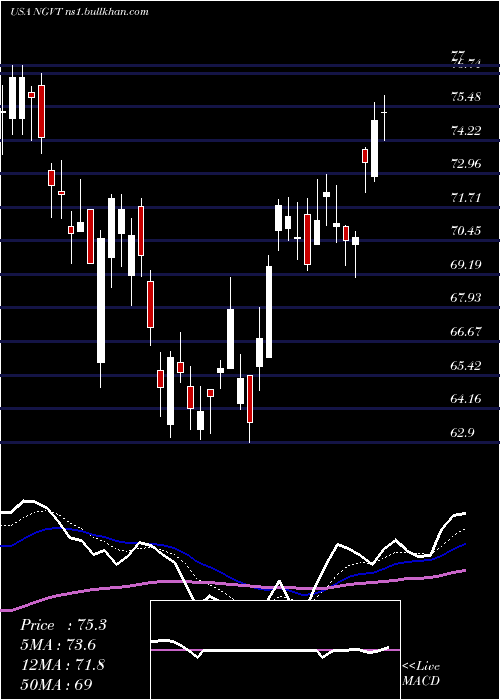Click the 72.96 price axis label
Screen dimensions: 500x700
point(466,164)
